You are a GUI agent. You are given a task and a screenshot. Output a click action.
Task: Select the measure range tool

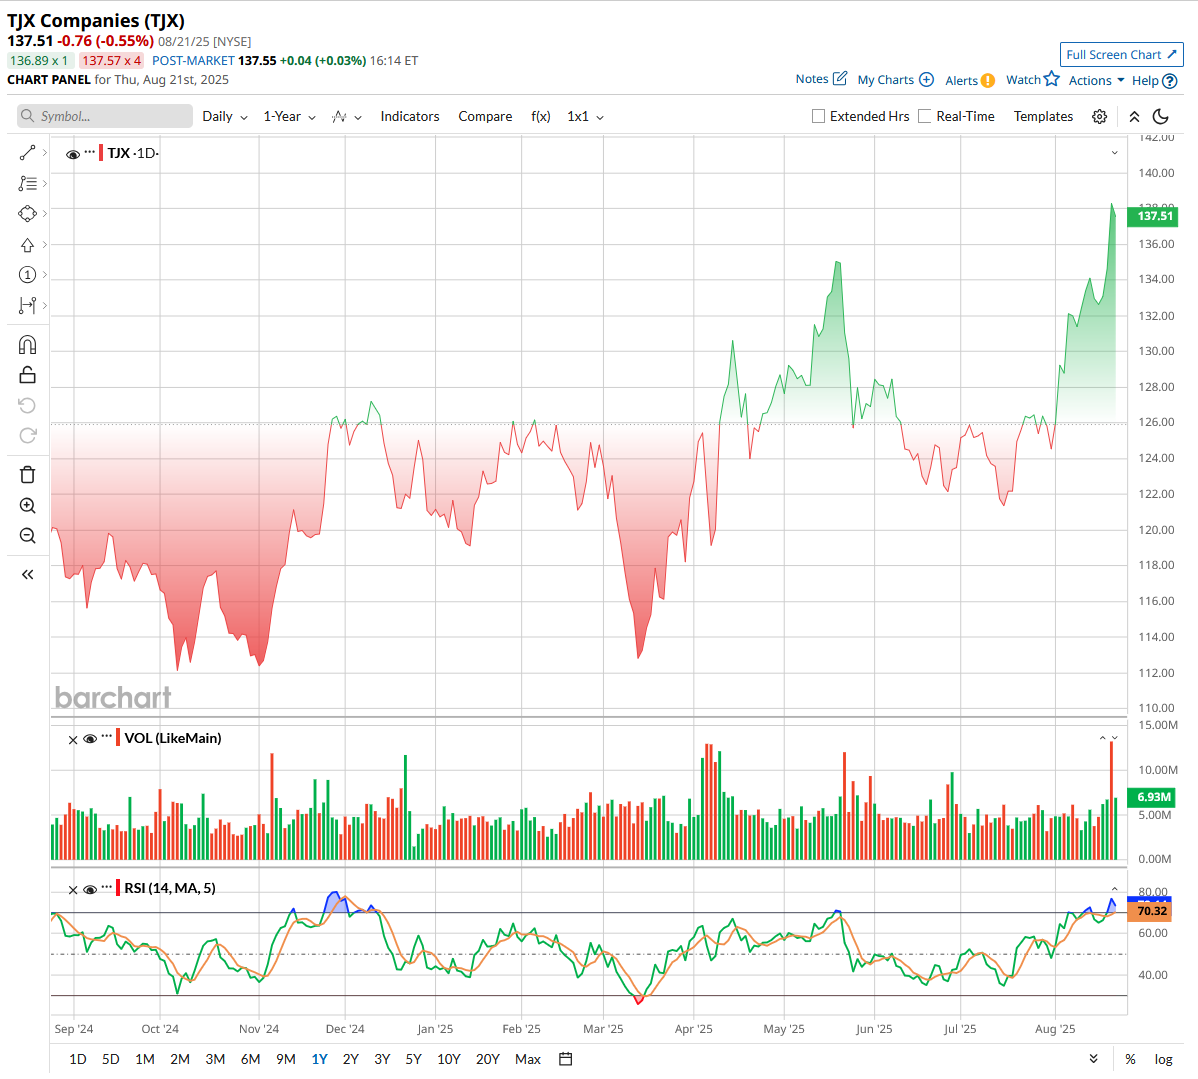click(28, 306)
